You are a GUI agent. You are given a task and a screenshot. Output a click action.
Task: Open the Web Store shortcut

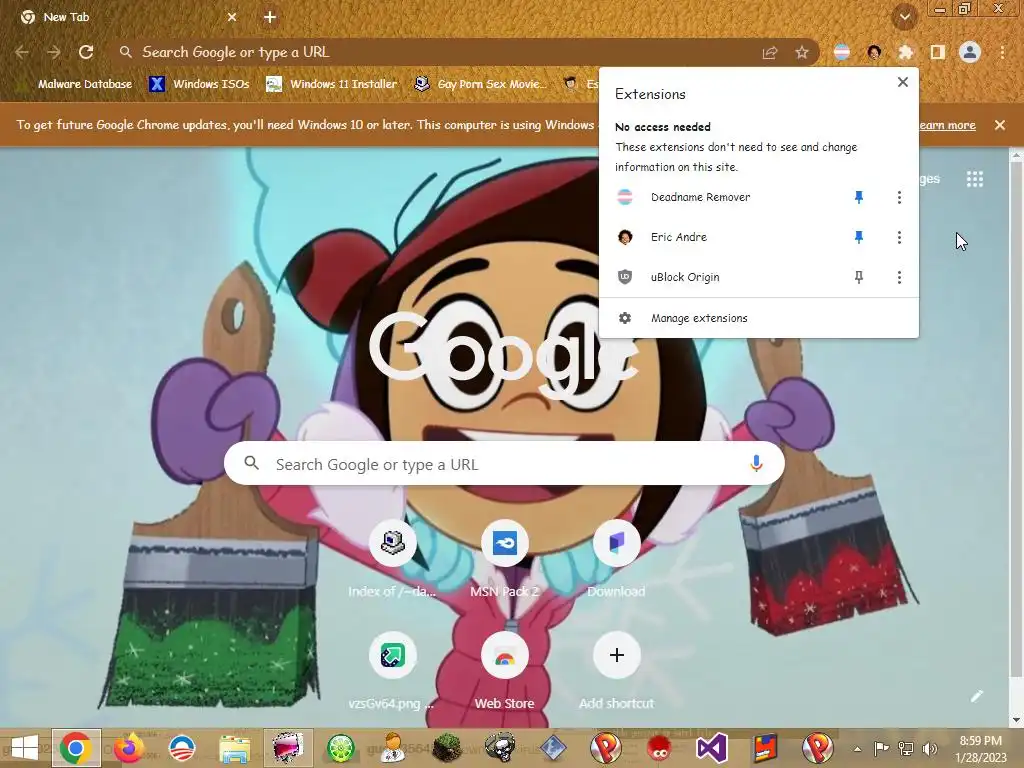pyautogui.click(x=504, y=672)
